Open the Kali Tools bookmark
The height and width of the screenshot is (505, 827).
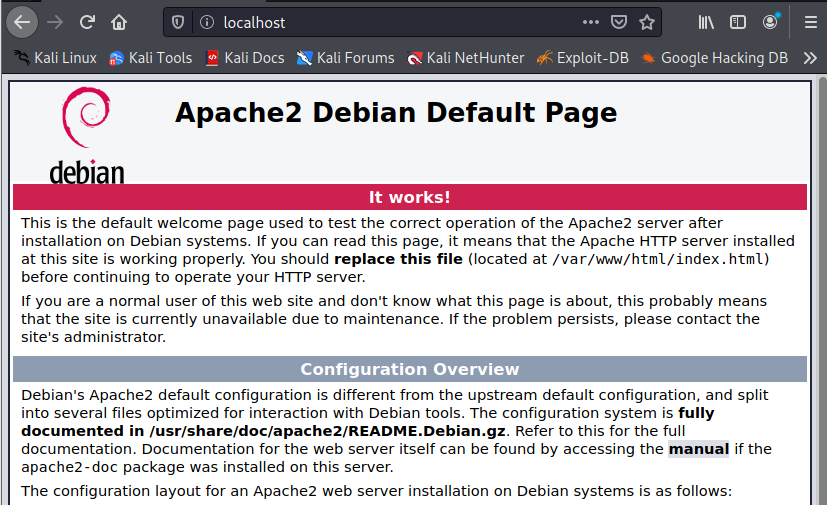(150, 58)
